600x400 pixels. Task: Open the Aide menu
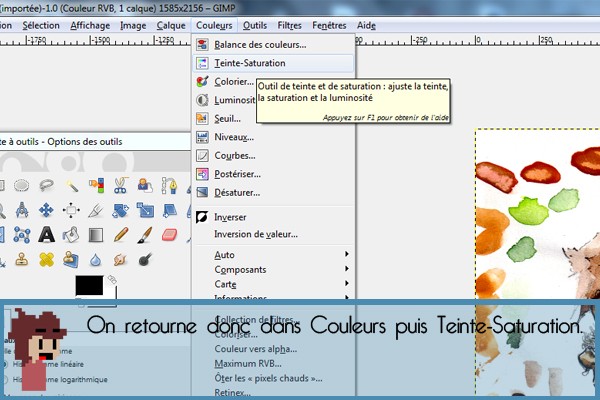366,26
